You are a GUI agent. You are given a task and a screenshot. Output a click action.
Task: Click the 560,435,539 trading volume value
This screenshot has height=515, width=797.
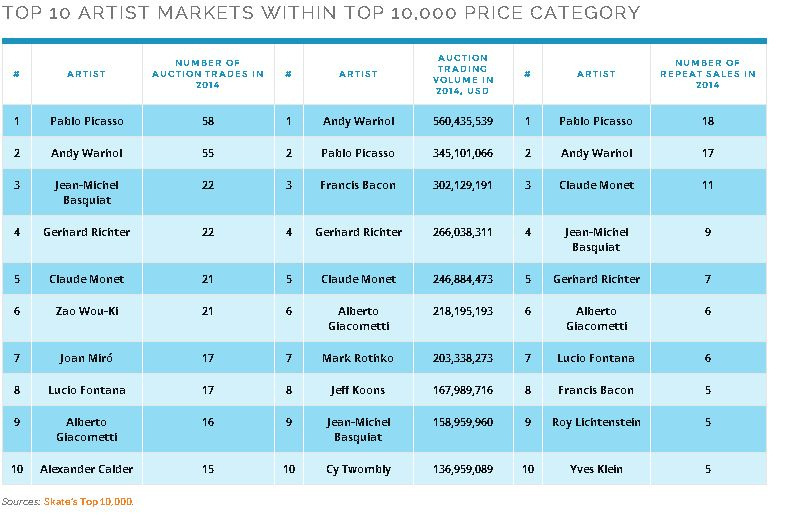pyautogui.click(x=464, y=121)
